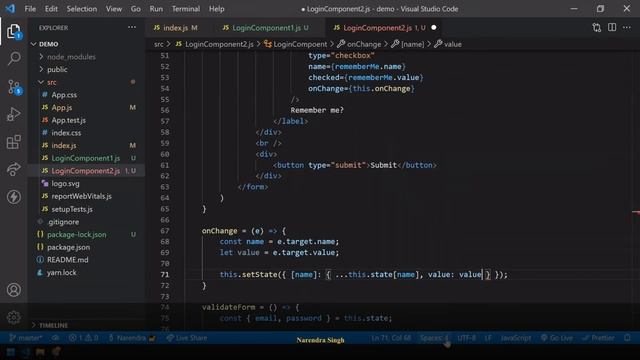The width and height of the screenshot is (640, 360).
Task: Open the Explorer view in activity bar
Action: pyautogui.click(x=13, y=31)
